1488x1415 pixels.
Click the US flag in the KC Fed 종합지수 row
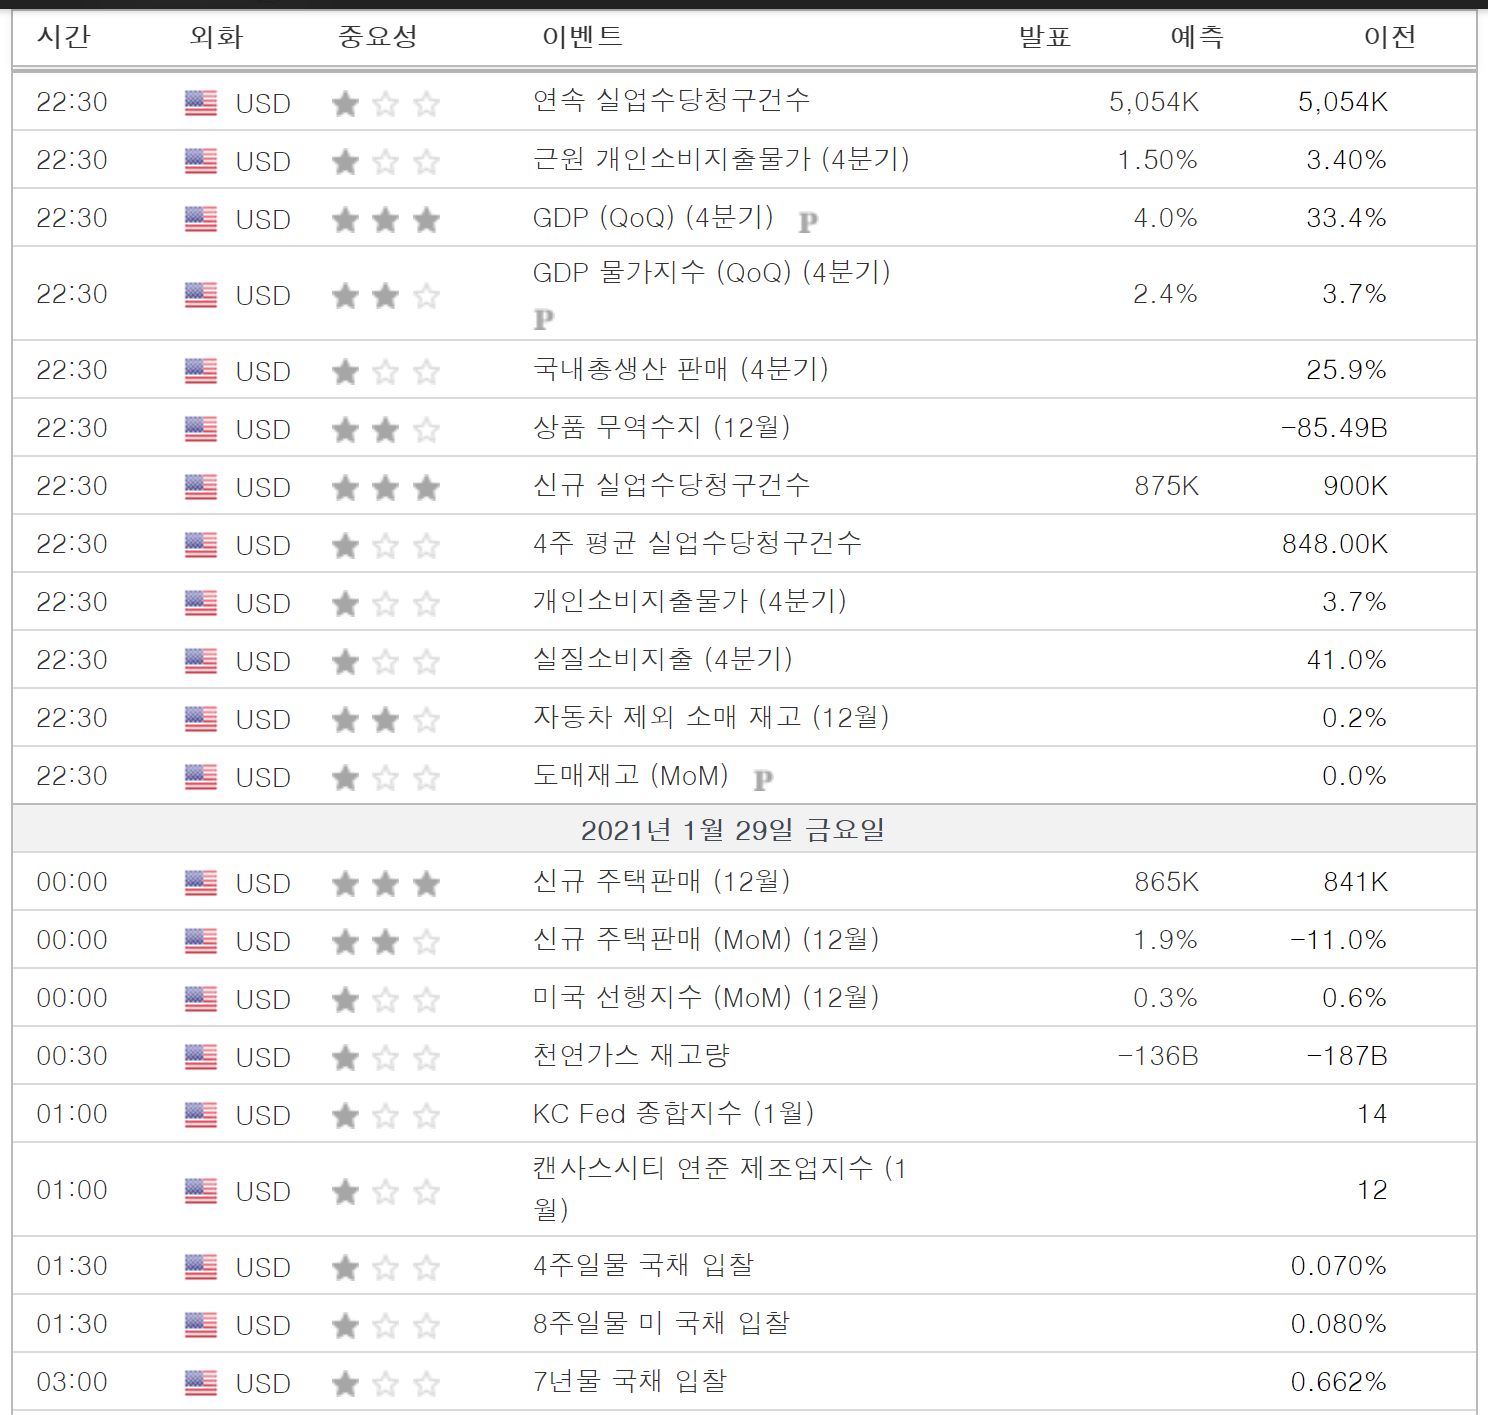[x=201, y=1115]
